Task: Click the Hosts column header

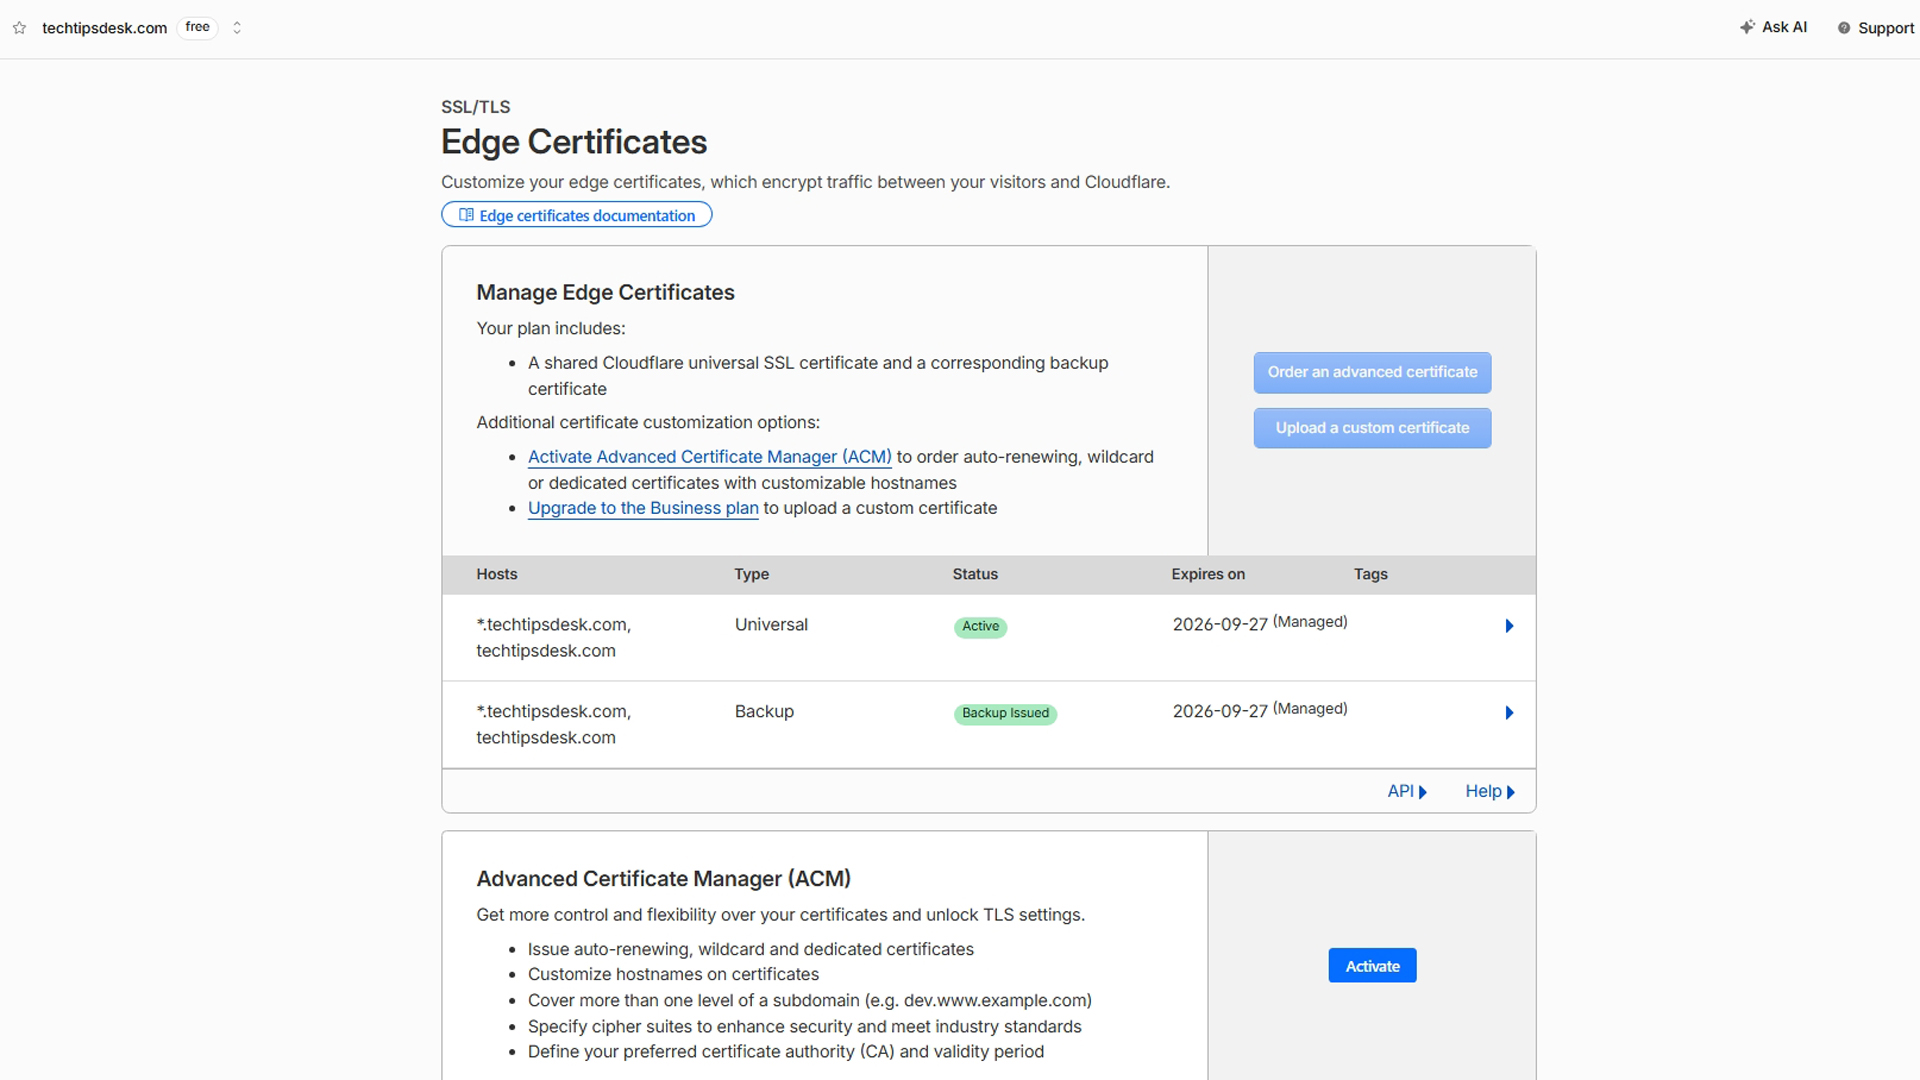Action: pos(497,574)
